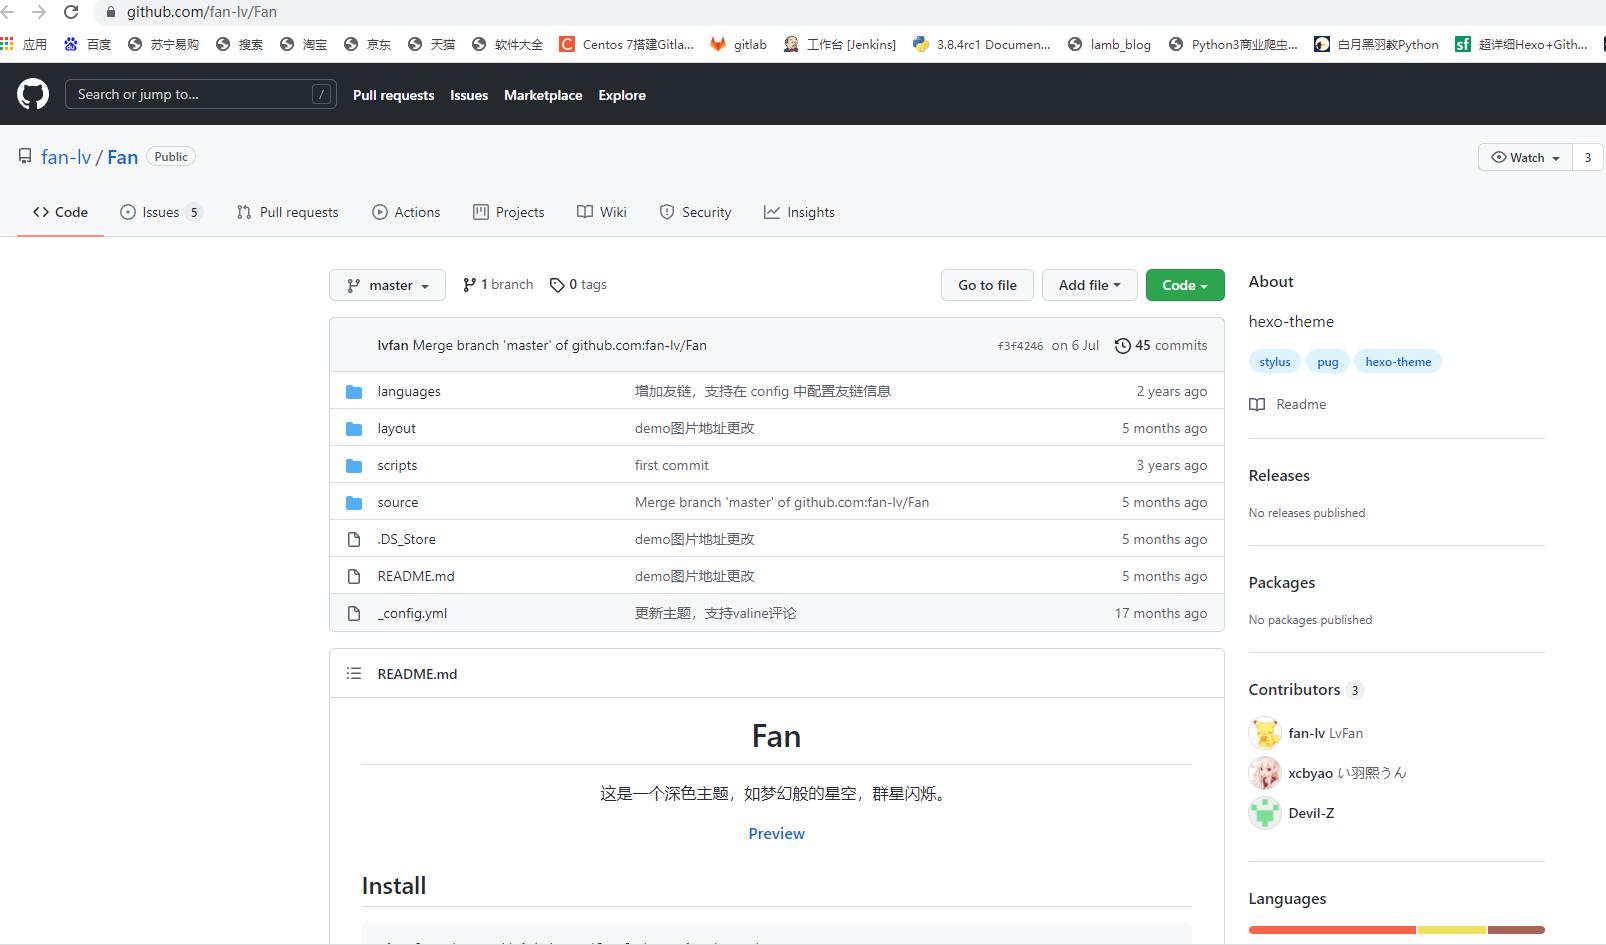This screenshot has height=945, width=1606.
Task: Open the layout folder icon
Action: point(354,428)
